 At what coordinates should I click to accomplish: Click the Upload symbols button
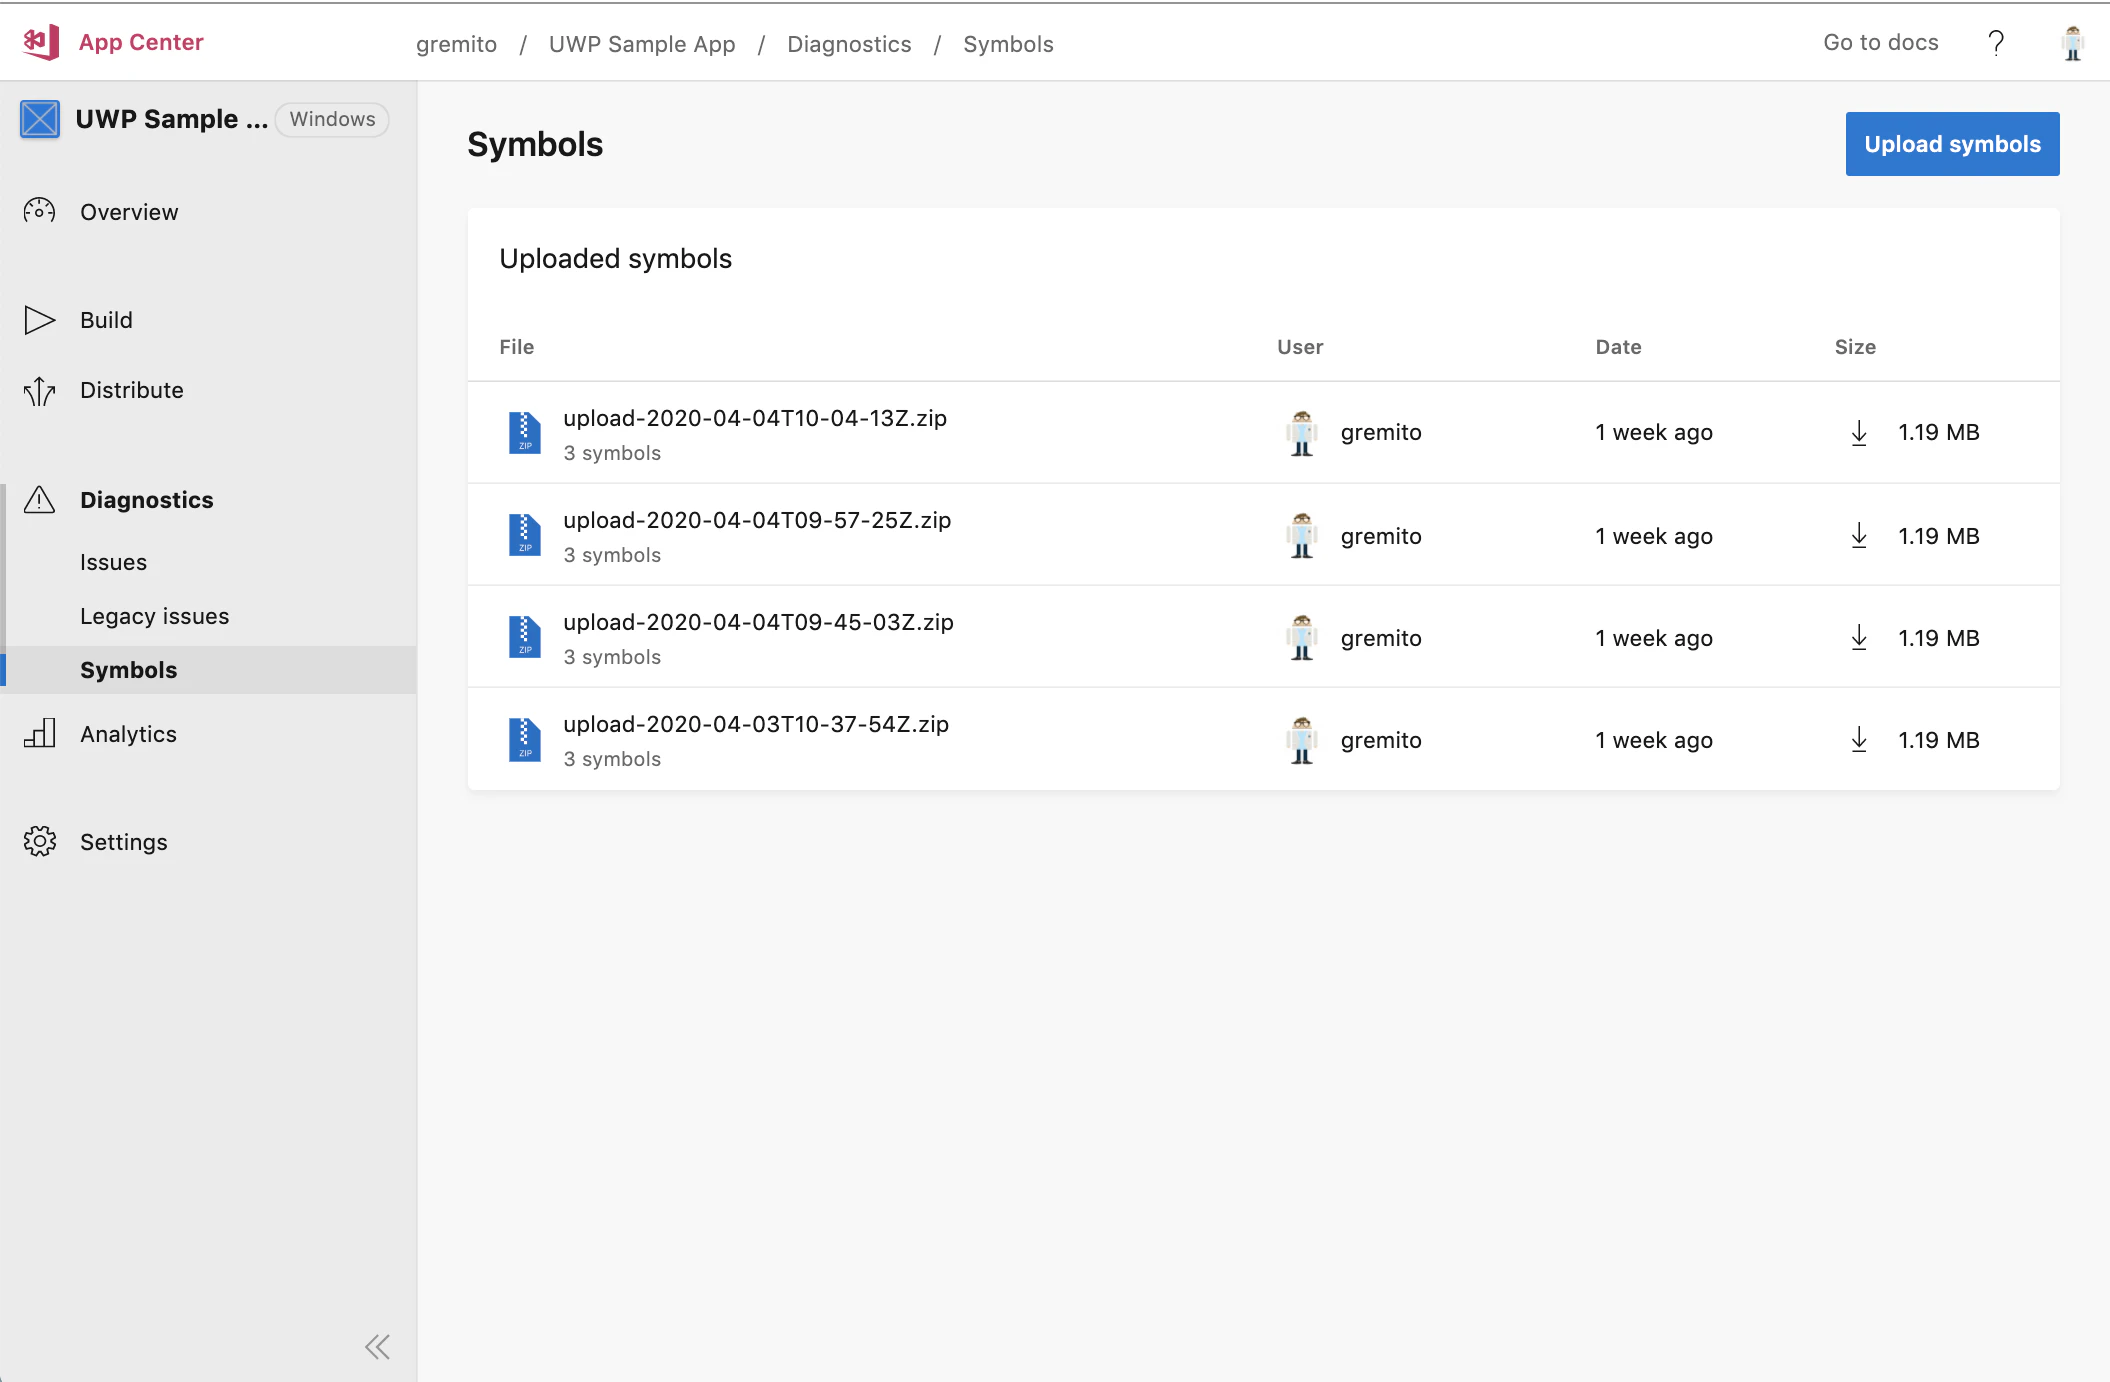[x=1952, y=144]
